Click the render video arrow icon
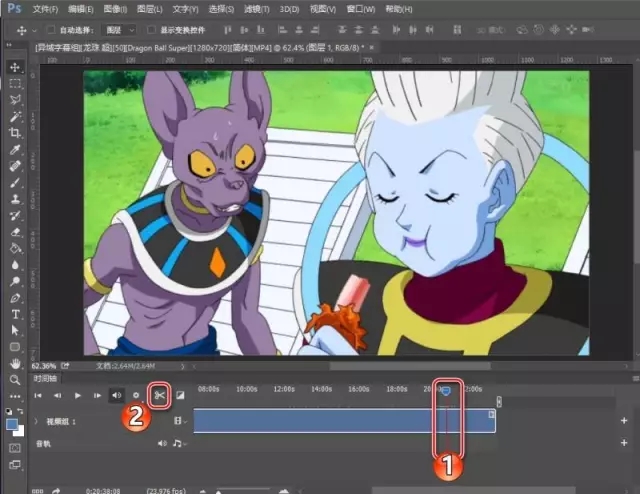 [56, 490]
